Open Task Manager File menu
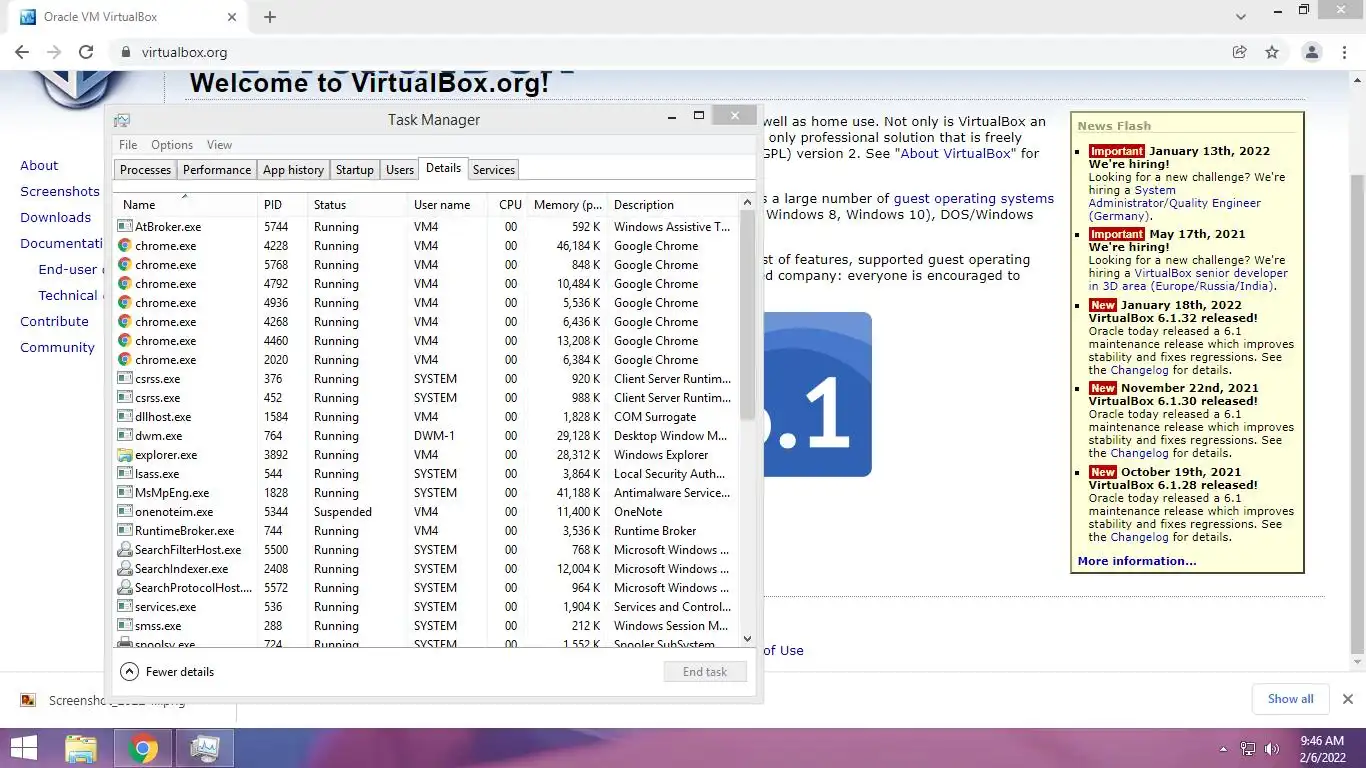 128,145
